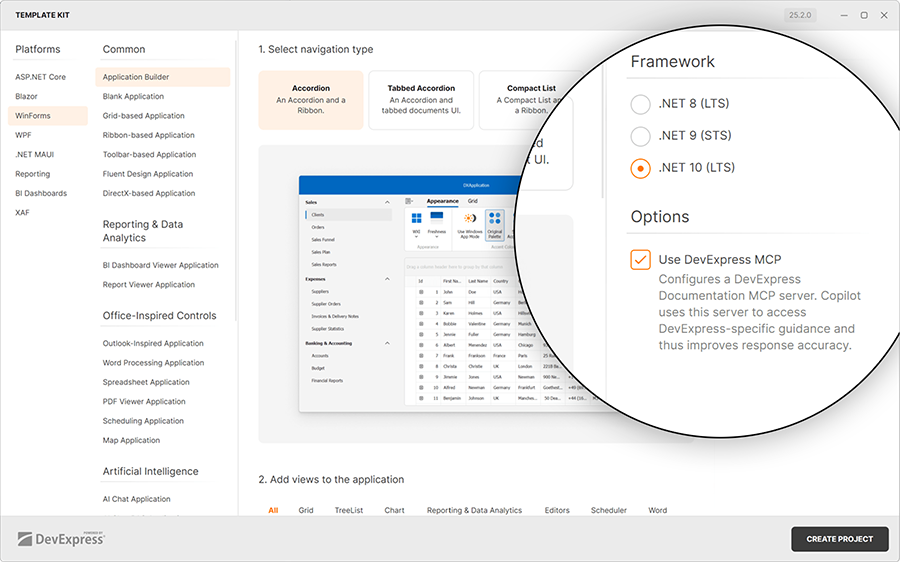Click the CREATE PROJECT button

tap(839, 539)
